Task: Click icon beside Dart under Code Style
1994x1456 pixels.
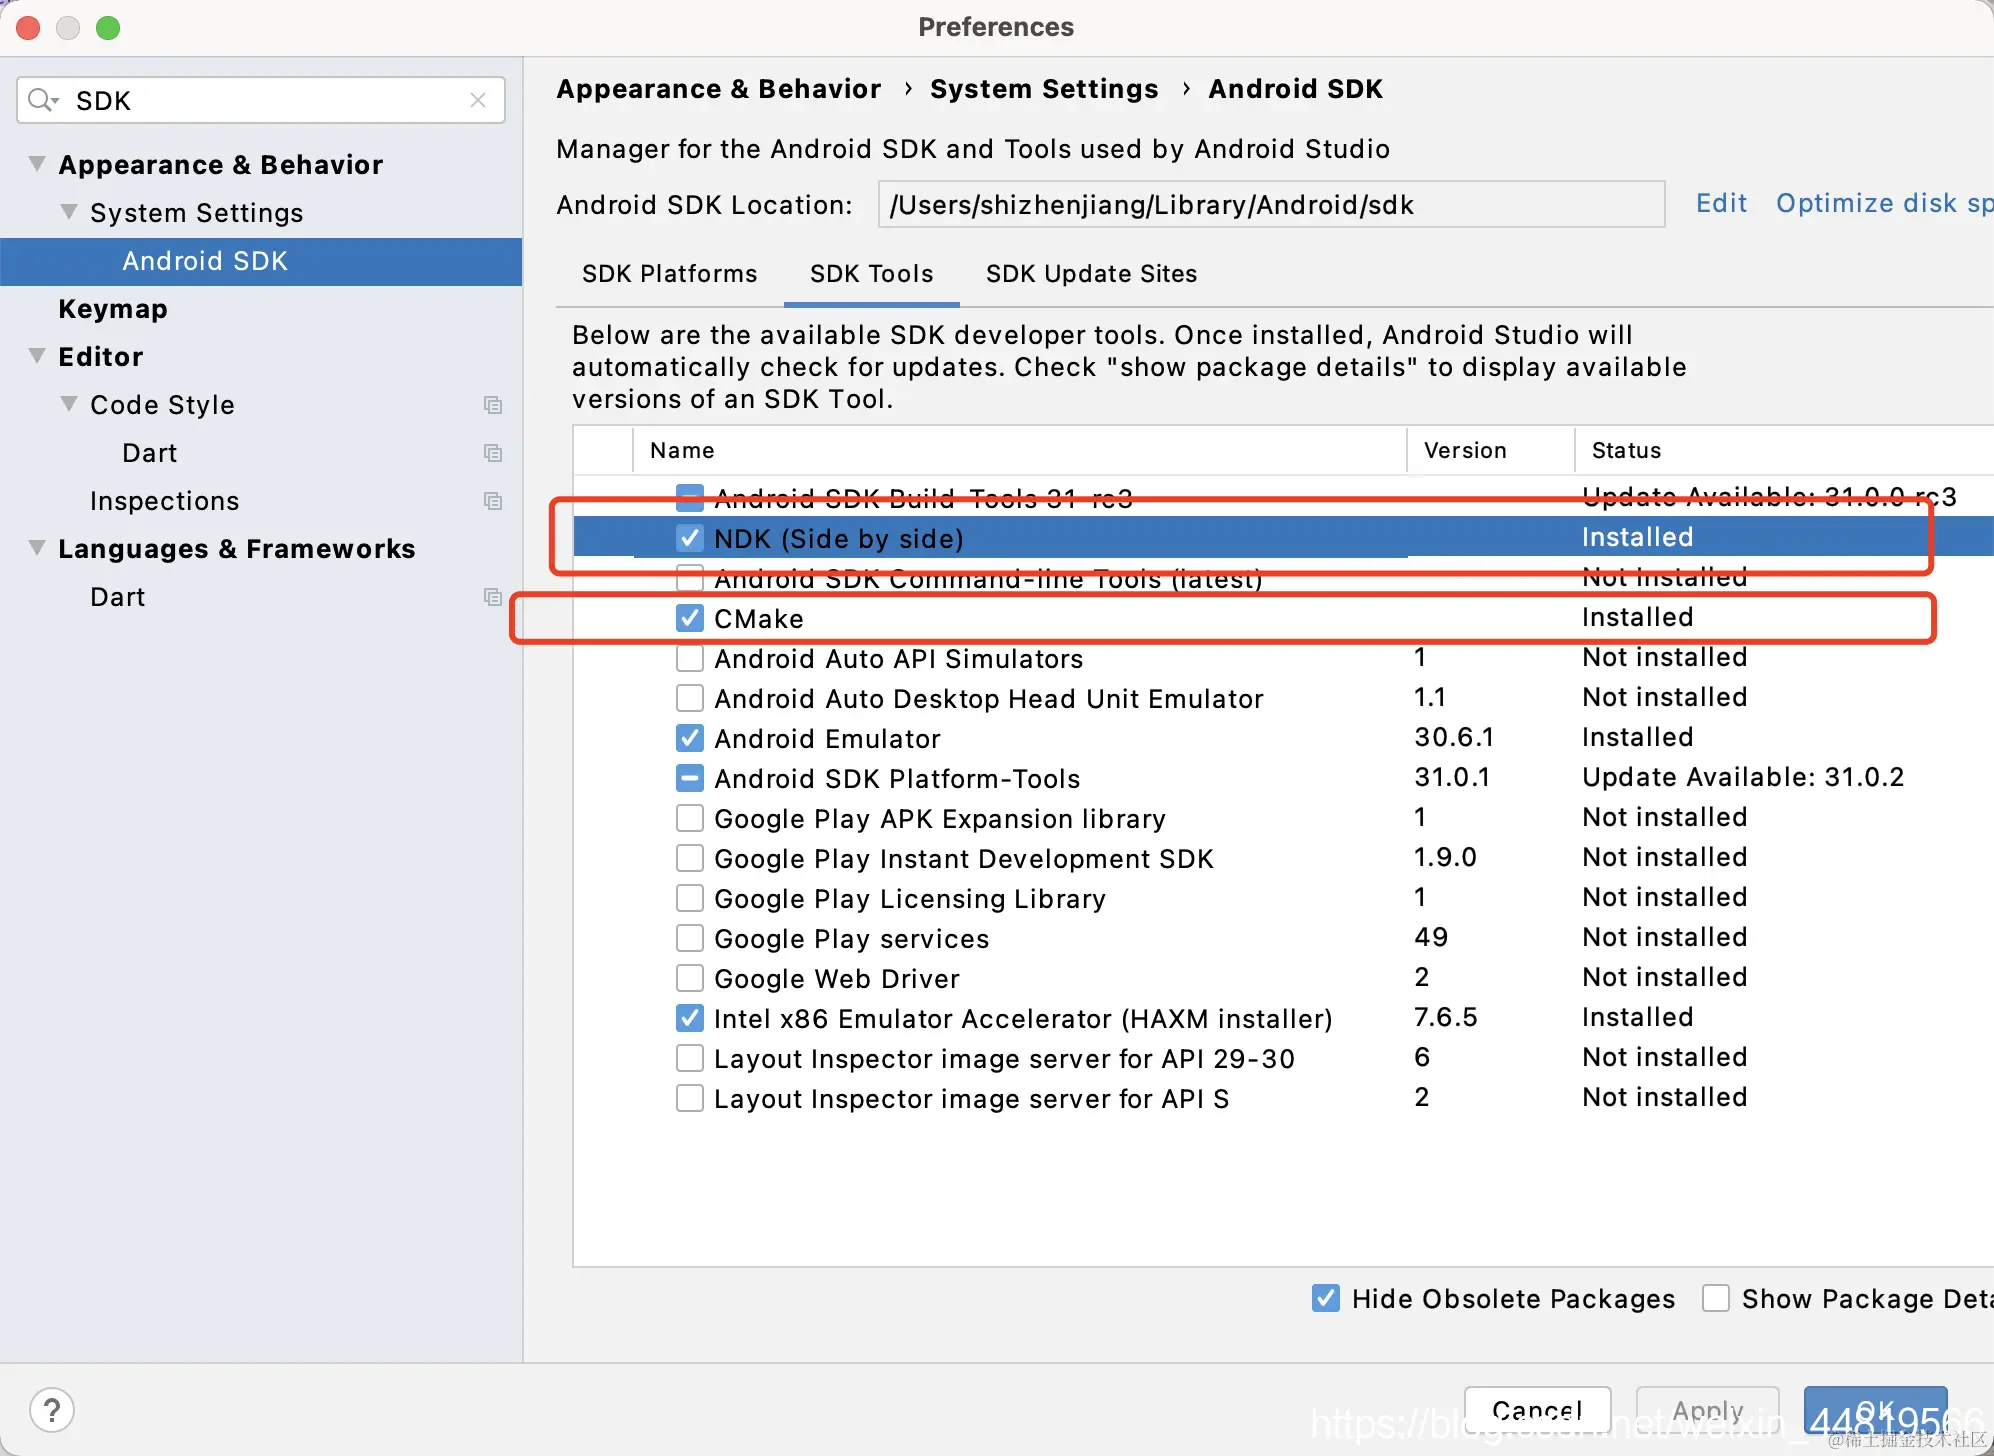Action: tap(493, 453)
